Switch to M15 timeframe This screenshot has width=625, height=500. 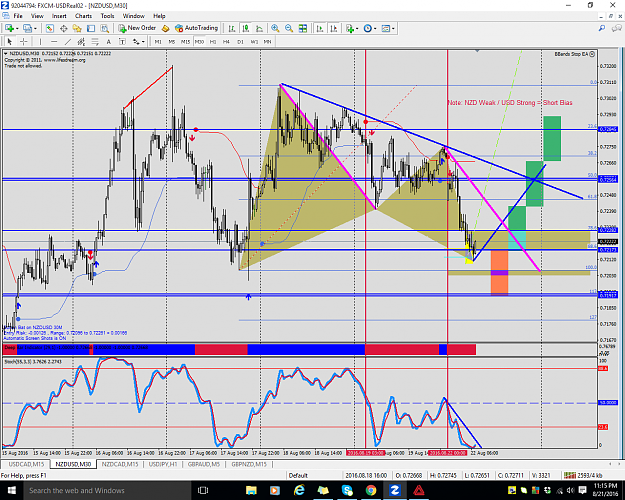point(185,42)
